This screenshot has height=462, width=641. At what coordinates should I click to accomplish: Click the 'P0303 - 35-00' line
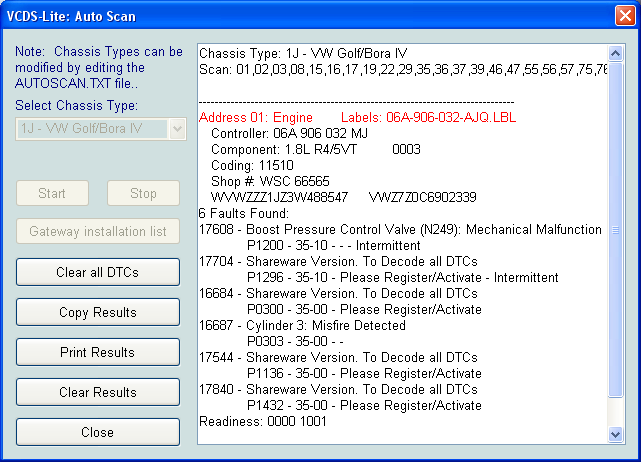(x=295, y=341)
